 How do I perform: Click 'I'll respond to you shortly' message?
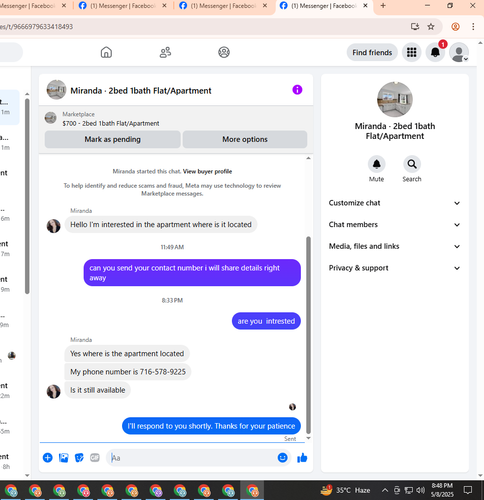coord(211,426)
